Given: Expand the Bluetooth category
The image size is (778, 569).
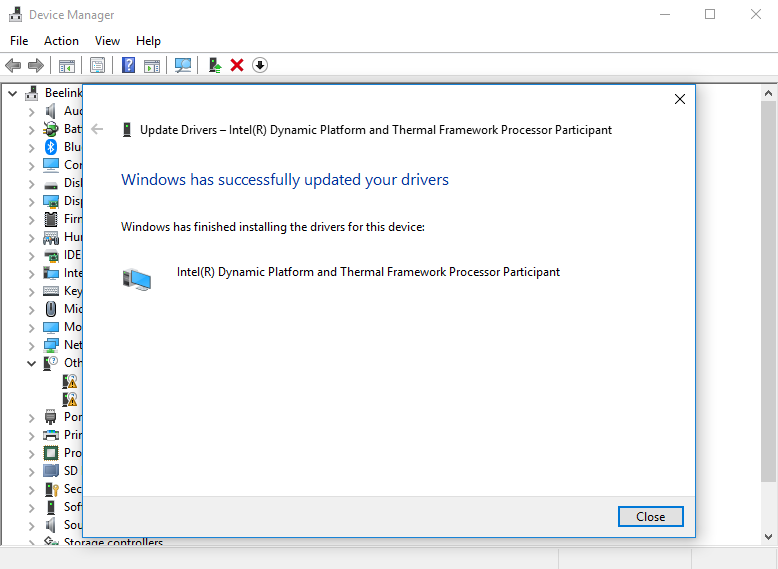Looking at the screenshot, I should pos(31,148).
